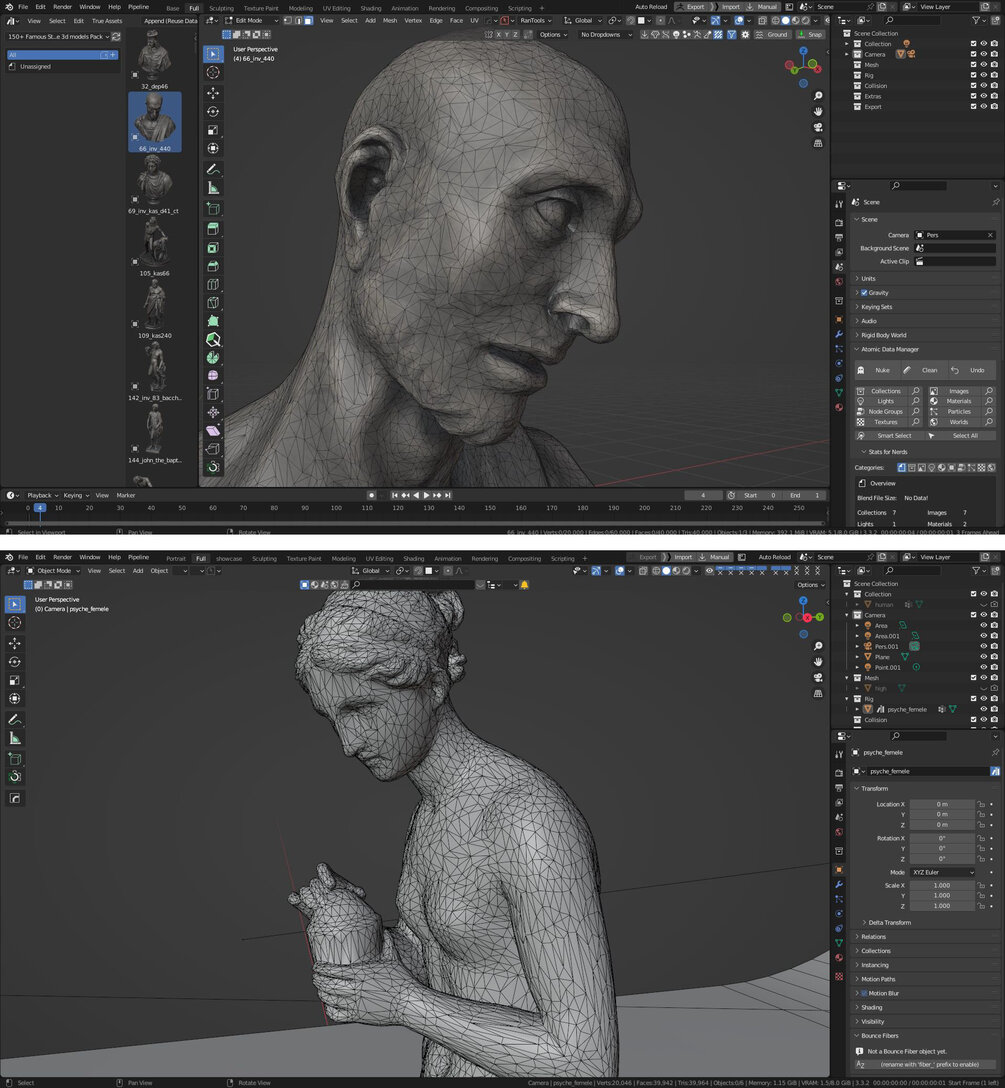Toggle the Gravity checkbox
This screenshot has width=1005, height=1088.
(864, 293)
